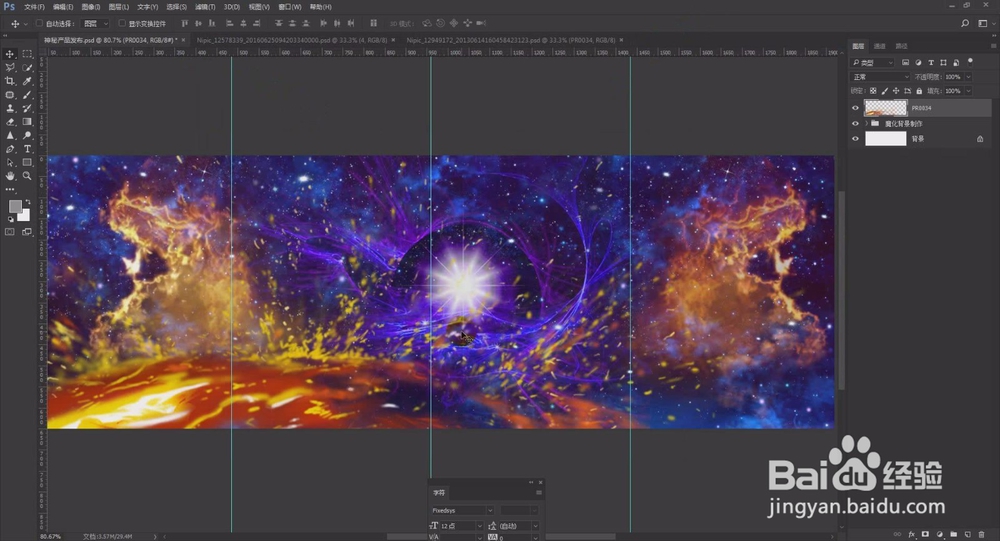Open the 正常 blend mode dropdown
The image size is (1000, 541).
pos(881,77)
